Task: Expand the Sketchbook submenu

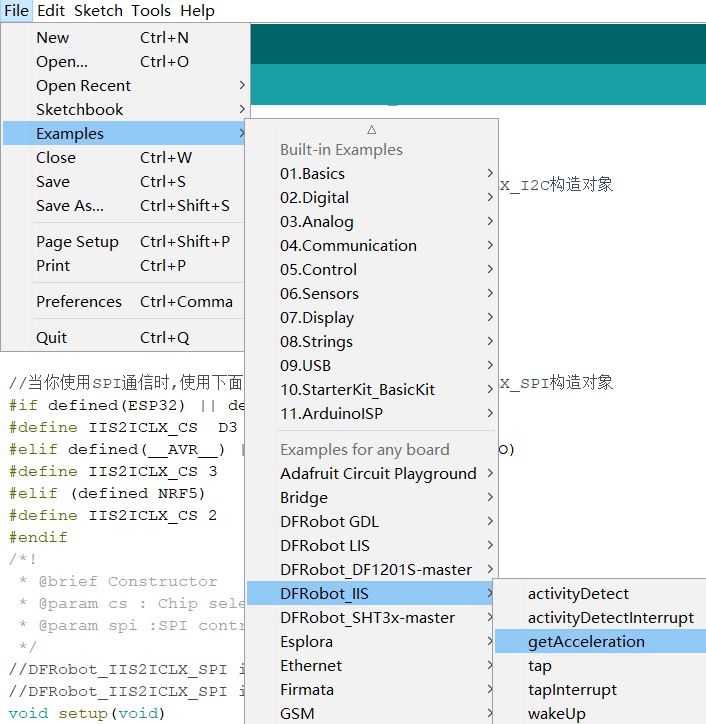Action: coord(124,109)
